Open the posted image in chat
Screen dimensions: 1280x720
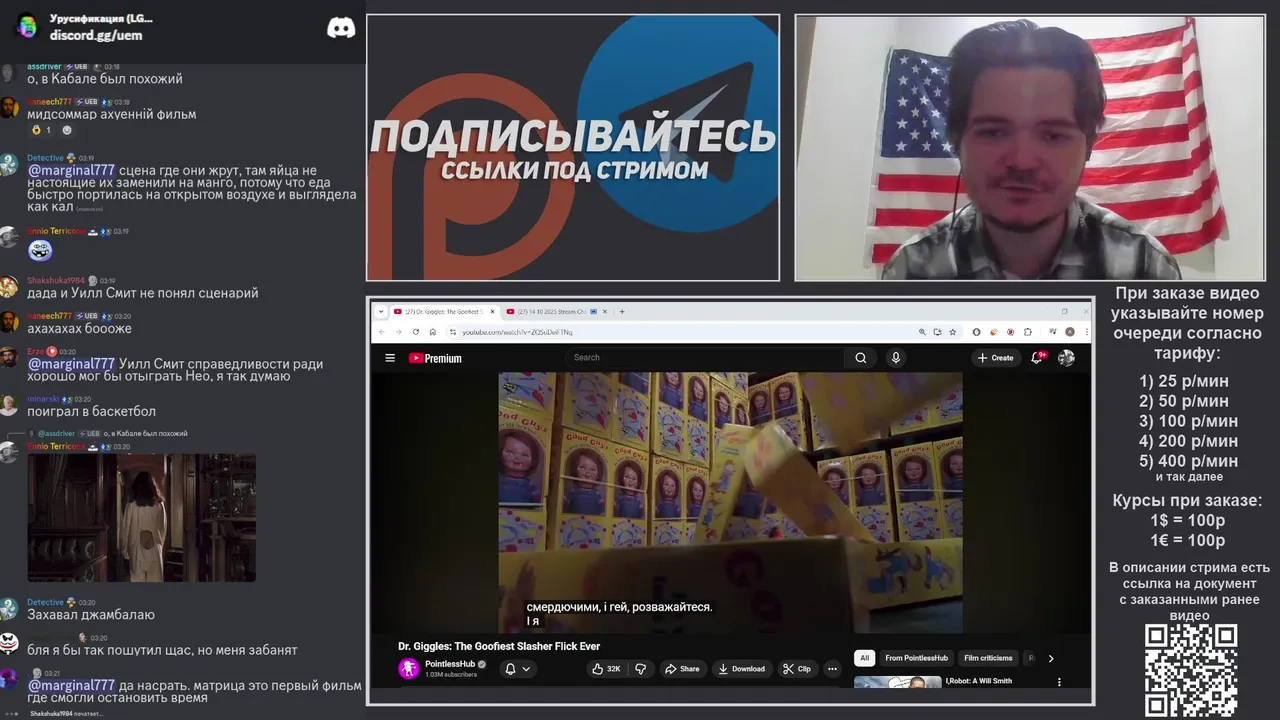(x=141, y=518)
